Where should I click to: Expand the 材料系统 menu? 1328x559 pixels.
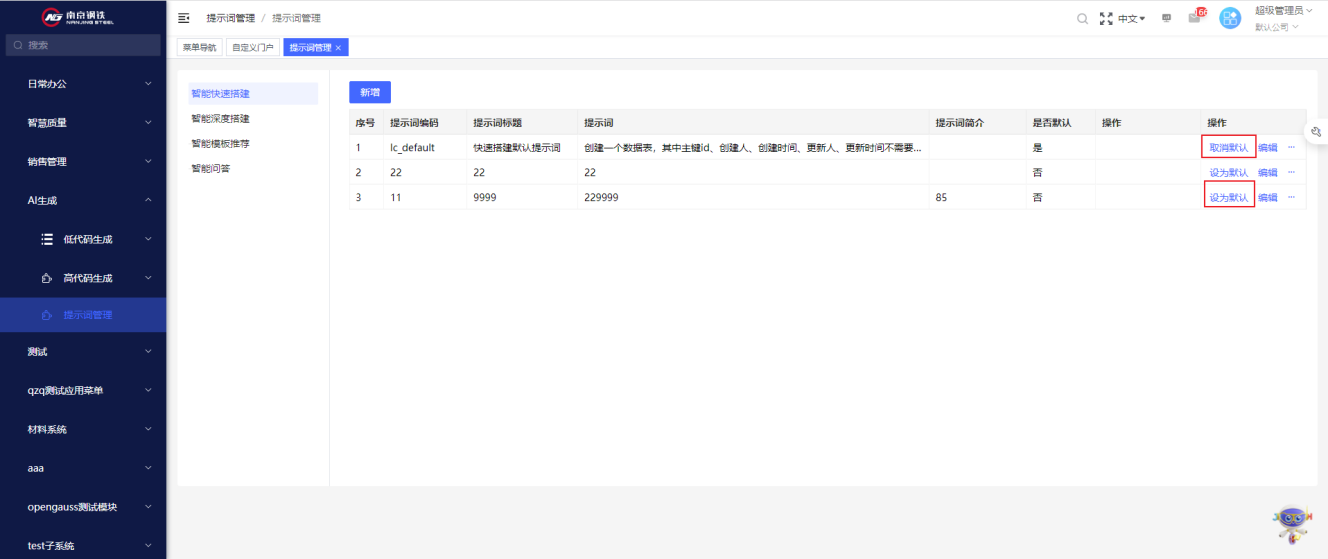tap(83, 429)
